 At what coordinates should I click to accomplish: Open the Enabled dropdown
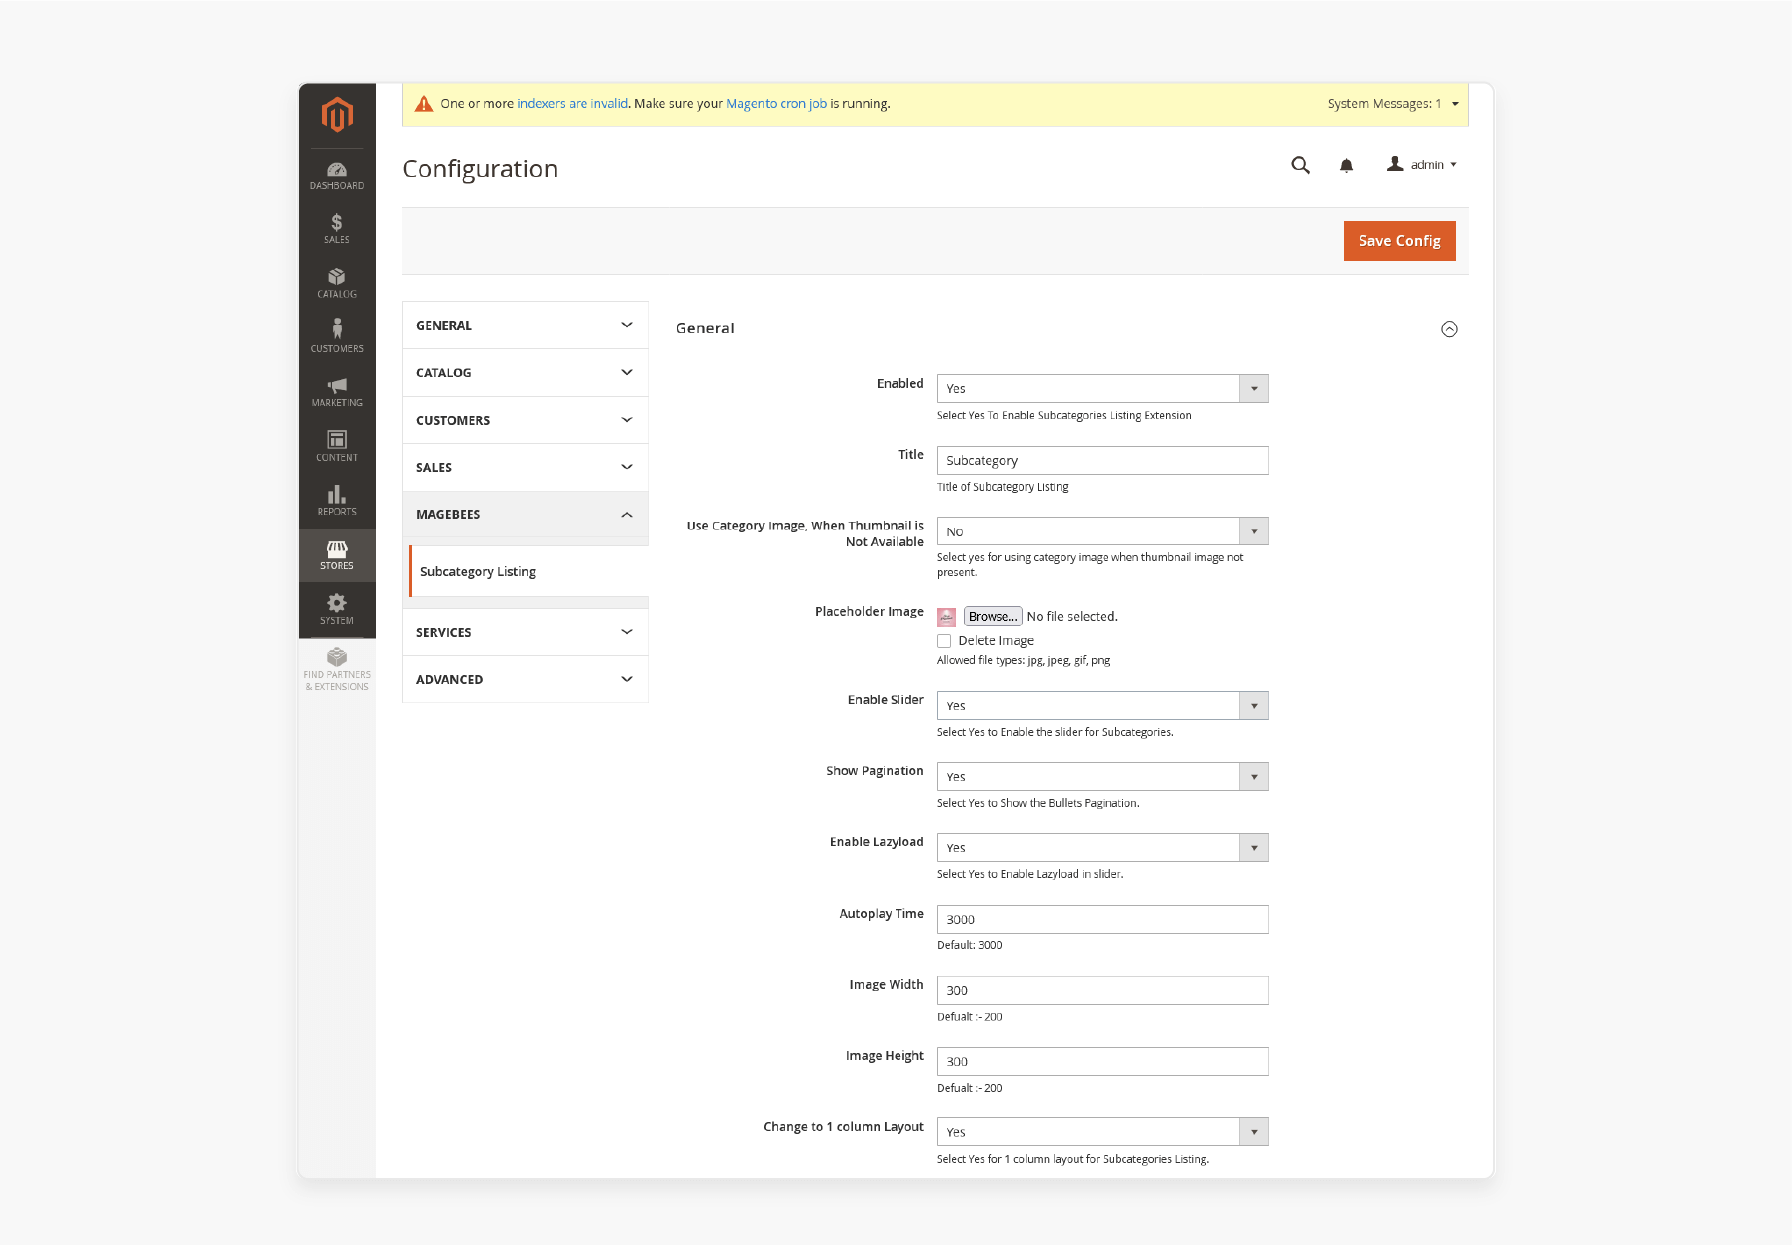(x=1102, y=389)
